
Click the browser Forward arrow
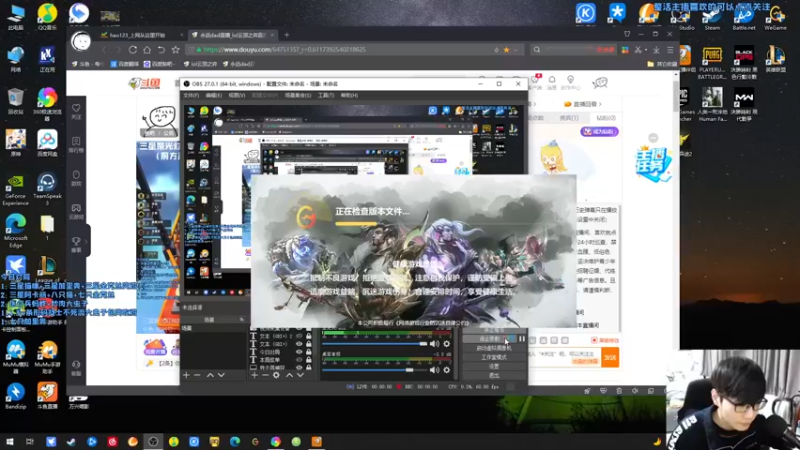point(118,50)
